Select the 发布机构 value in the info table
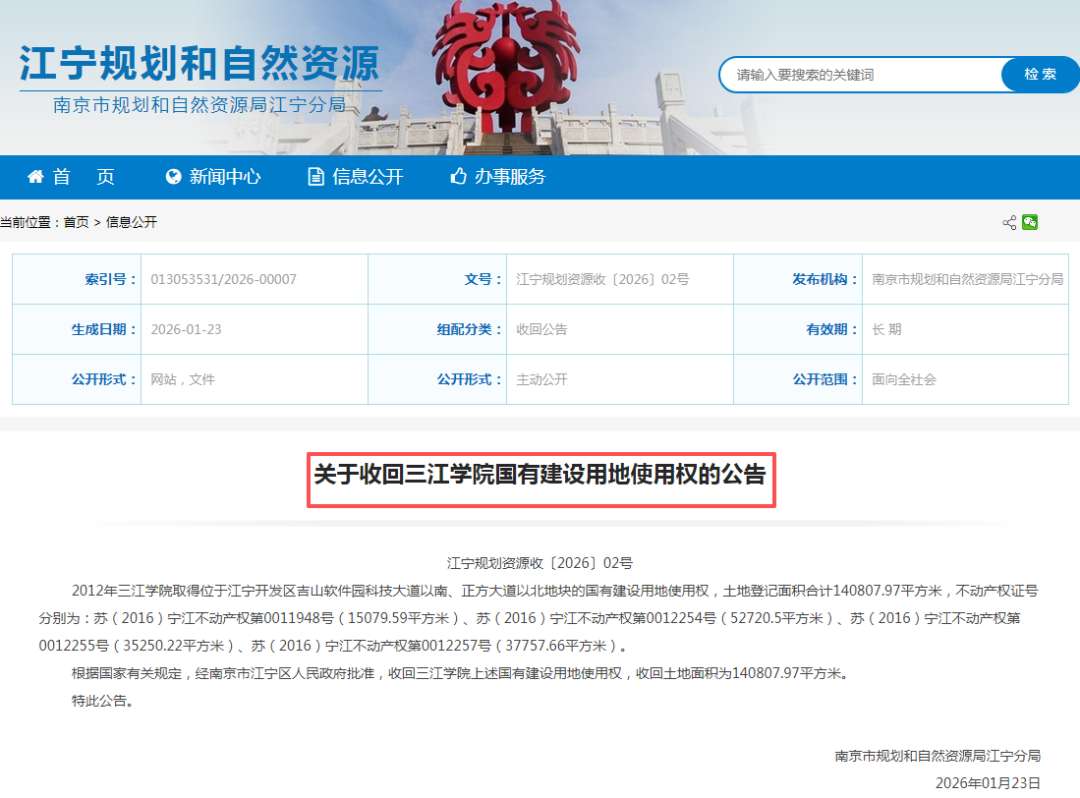 point(964,279)
